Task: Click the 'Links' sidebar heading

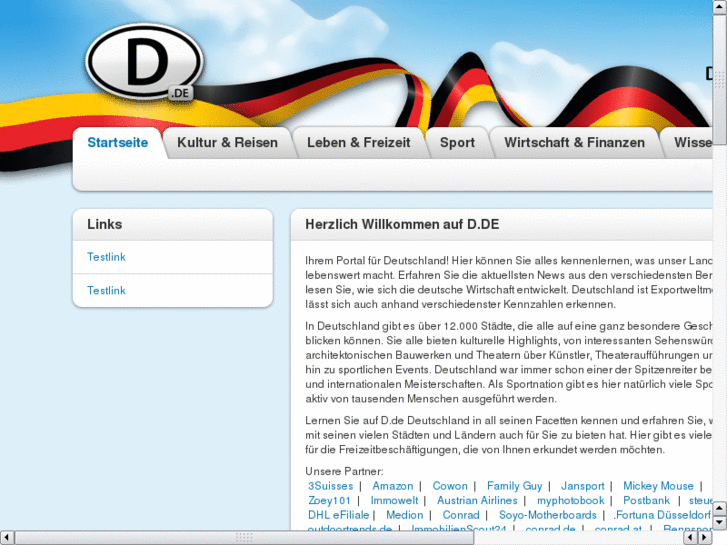Action: click(x=105, y=224)
